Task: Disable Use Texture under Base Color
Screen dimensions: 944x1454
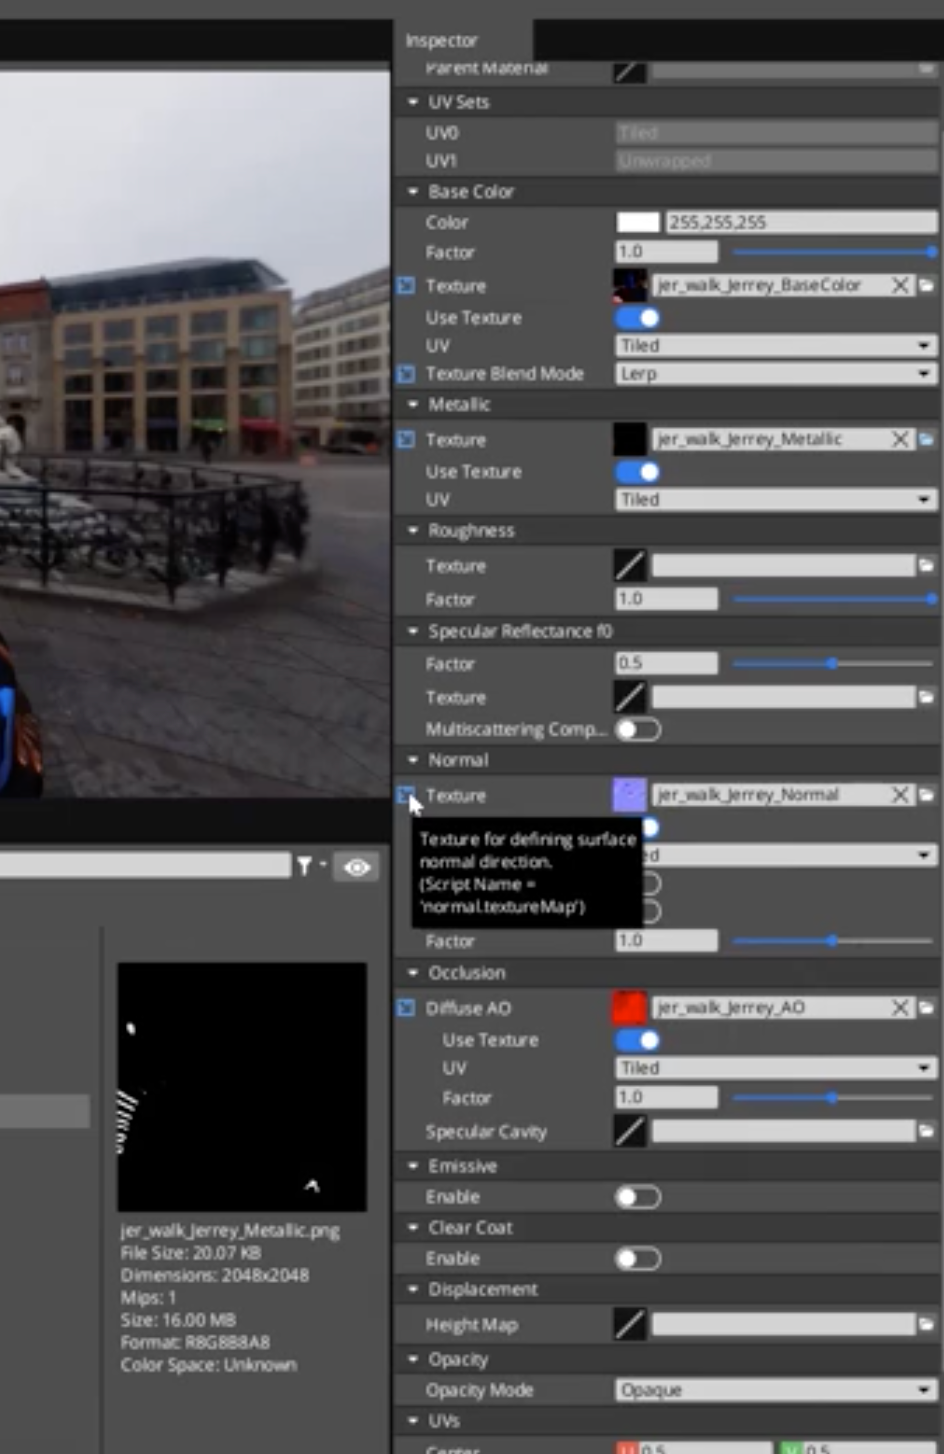Action: pyautogui.click(x=637, y=317)
